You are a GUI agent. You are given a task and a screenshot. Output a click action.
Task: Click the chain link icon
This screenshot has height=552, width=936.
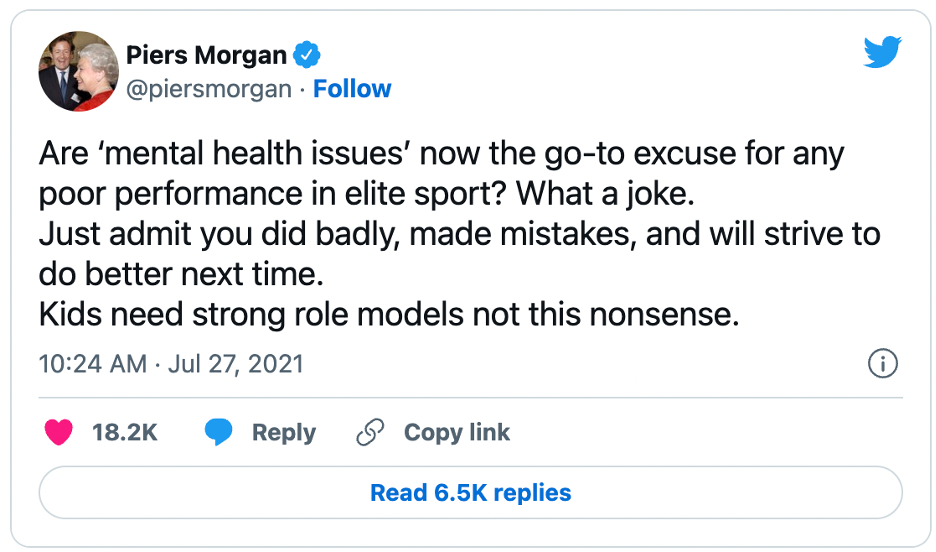coord(370,432)
